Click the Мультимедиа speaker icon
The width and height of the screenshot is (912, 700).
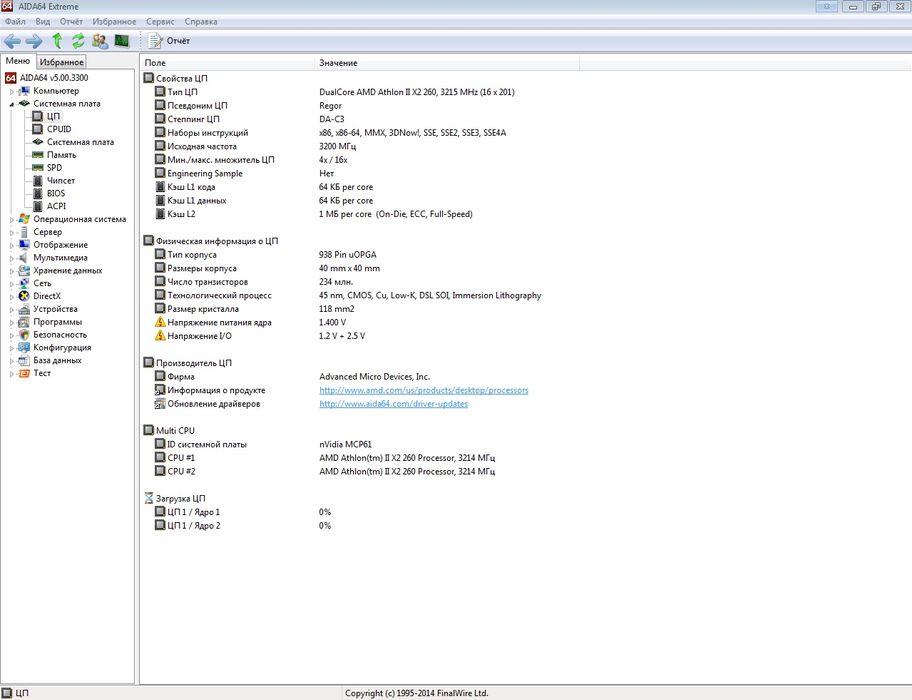pyautogui.click(x=24, y=258)
